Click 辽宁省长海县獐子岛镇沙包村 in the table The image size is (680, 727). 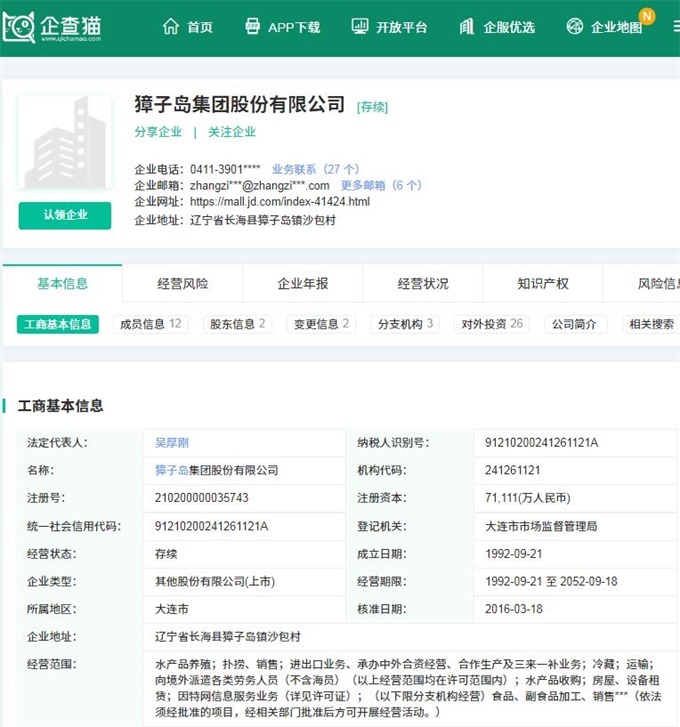(228, 637)
